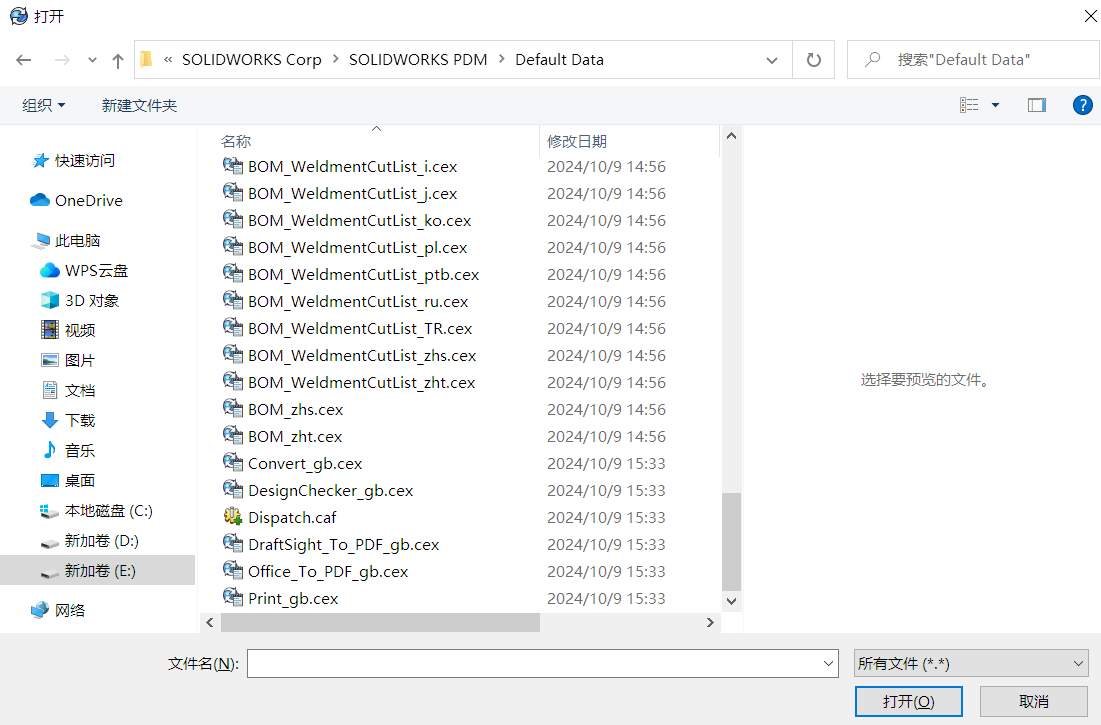Open the 所有文件 (*.*) type dropdown
This screenshot has width=1101, height=725.
(971, 663)
